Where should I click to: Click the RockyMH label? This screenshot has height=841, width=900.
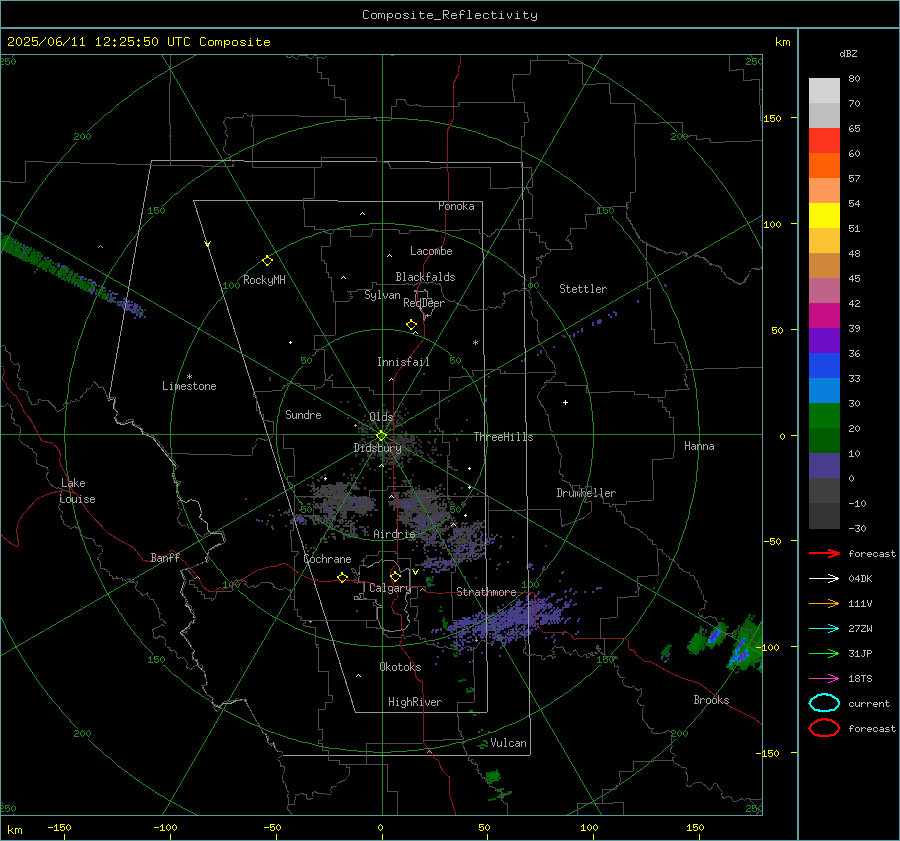(x=264, y=280)
